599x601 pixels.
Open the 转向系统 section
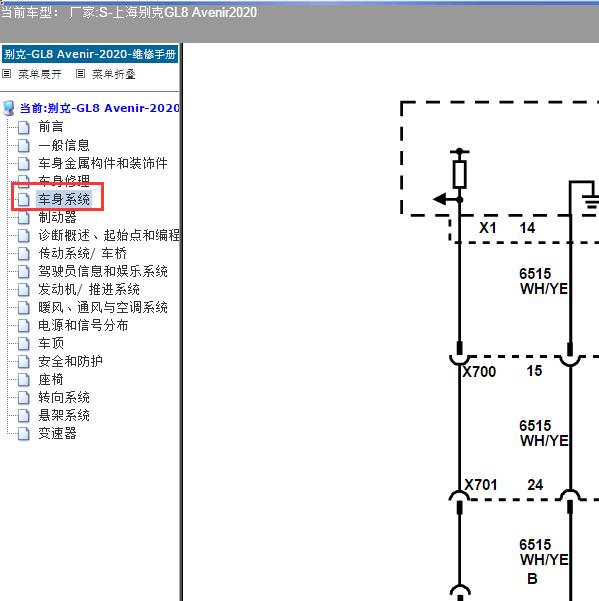coord(64,397)
